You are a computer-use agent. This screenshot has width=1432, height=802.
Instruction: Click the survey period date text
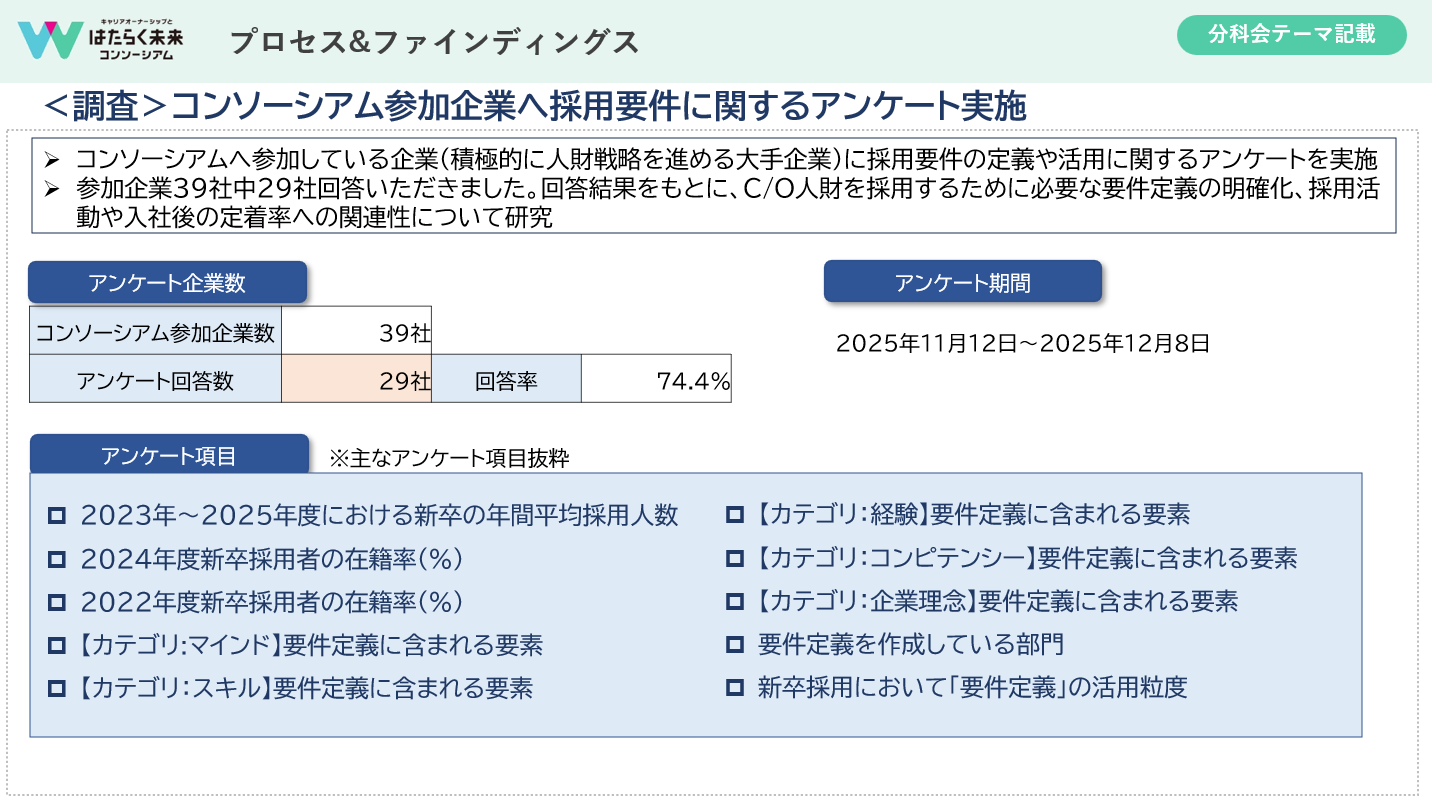pos(1023,344)
